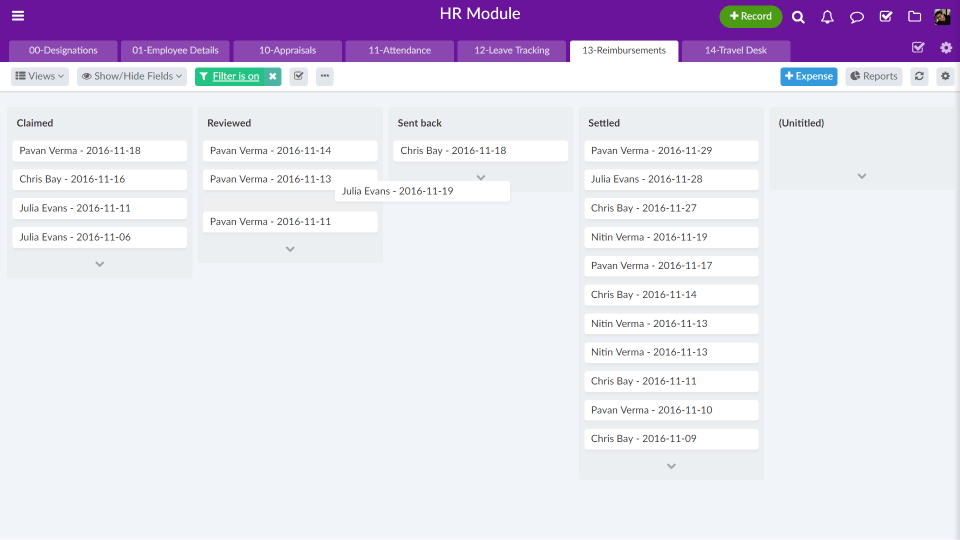Viewport: 960px width, 540px height.
Task: Open card Chris Bay - 2016-11-18 in Sent back
Action: tap(481, 151)
